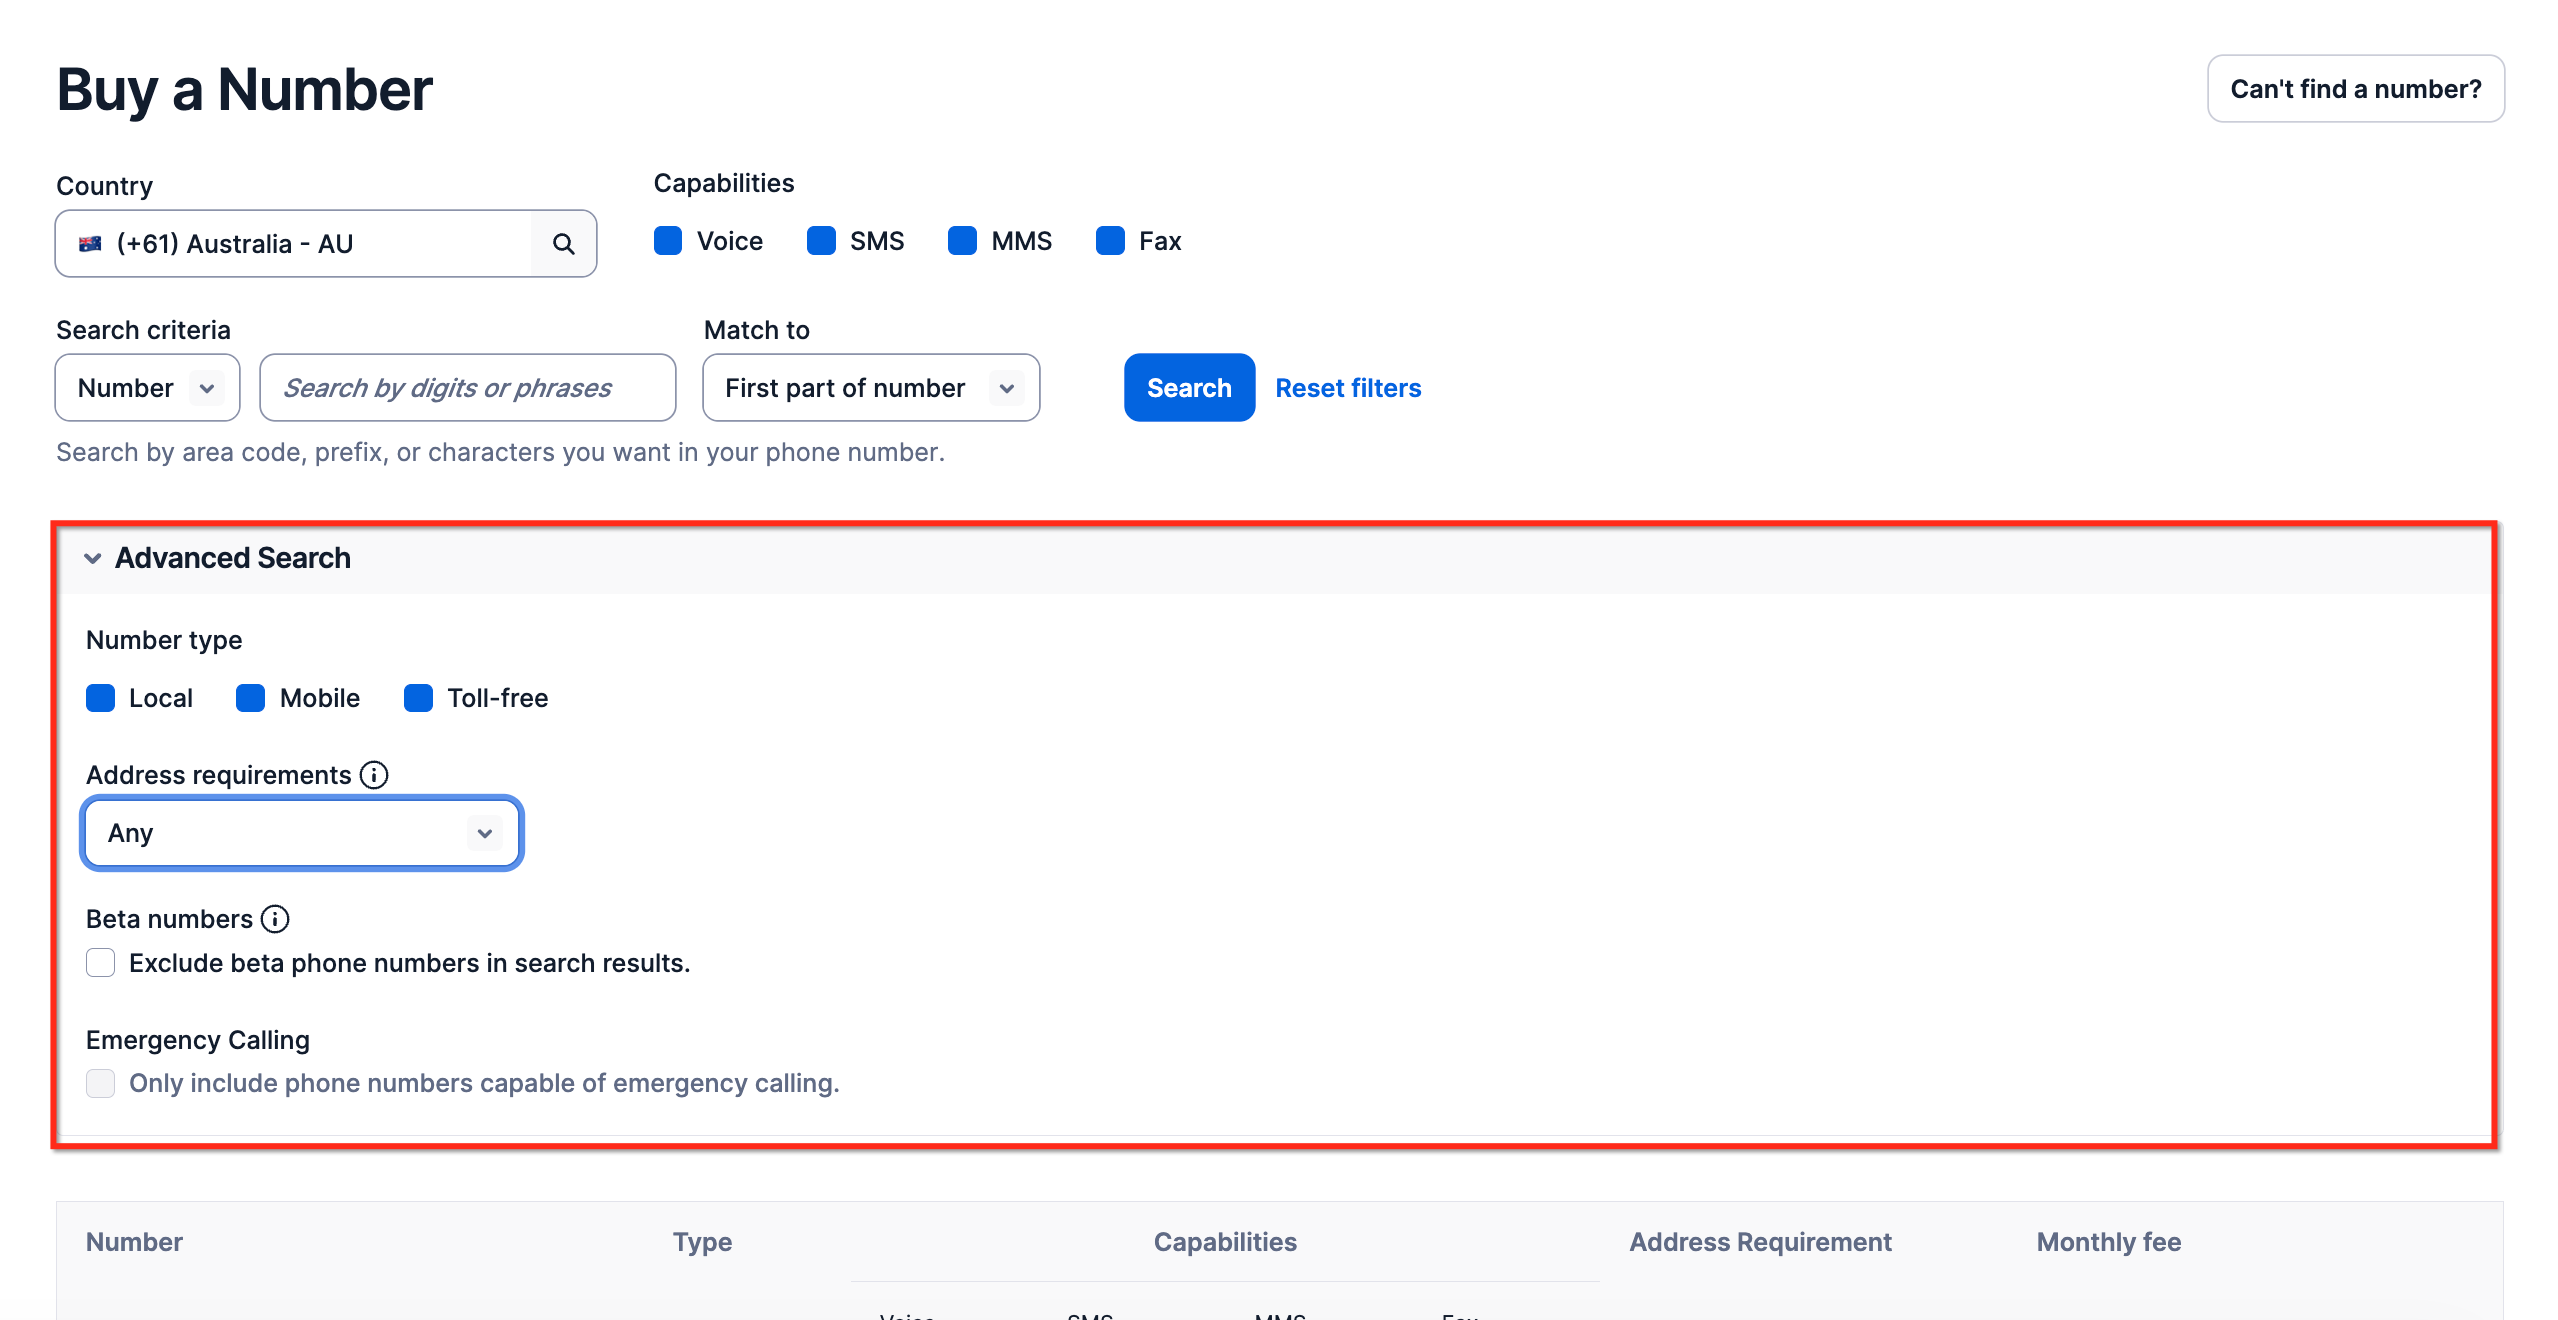Click the blue Search button

click(1188, 388)
